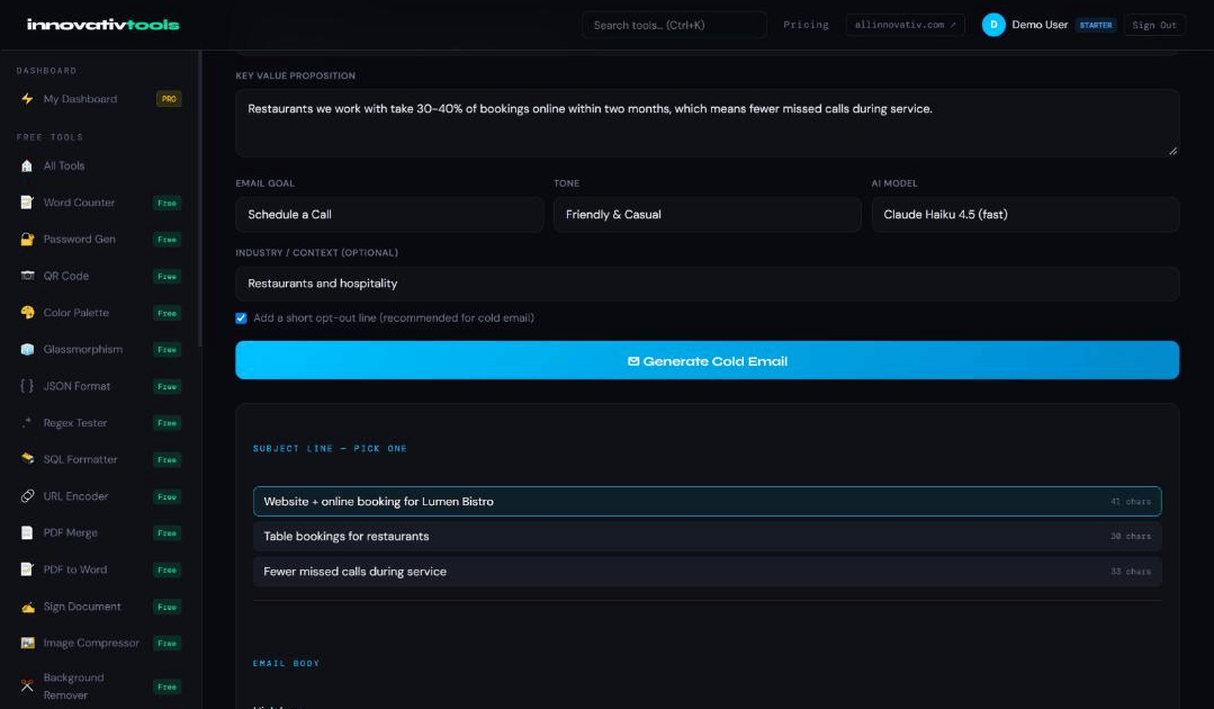Click the PDF to Word icon
The image size is (1214, 709).
(x=27, y=570)
